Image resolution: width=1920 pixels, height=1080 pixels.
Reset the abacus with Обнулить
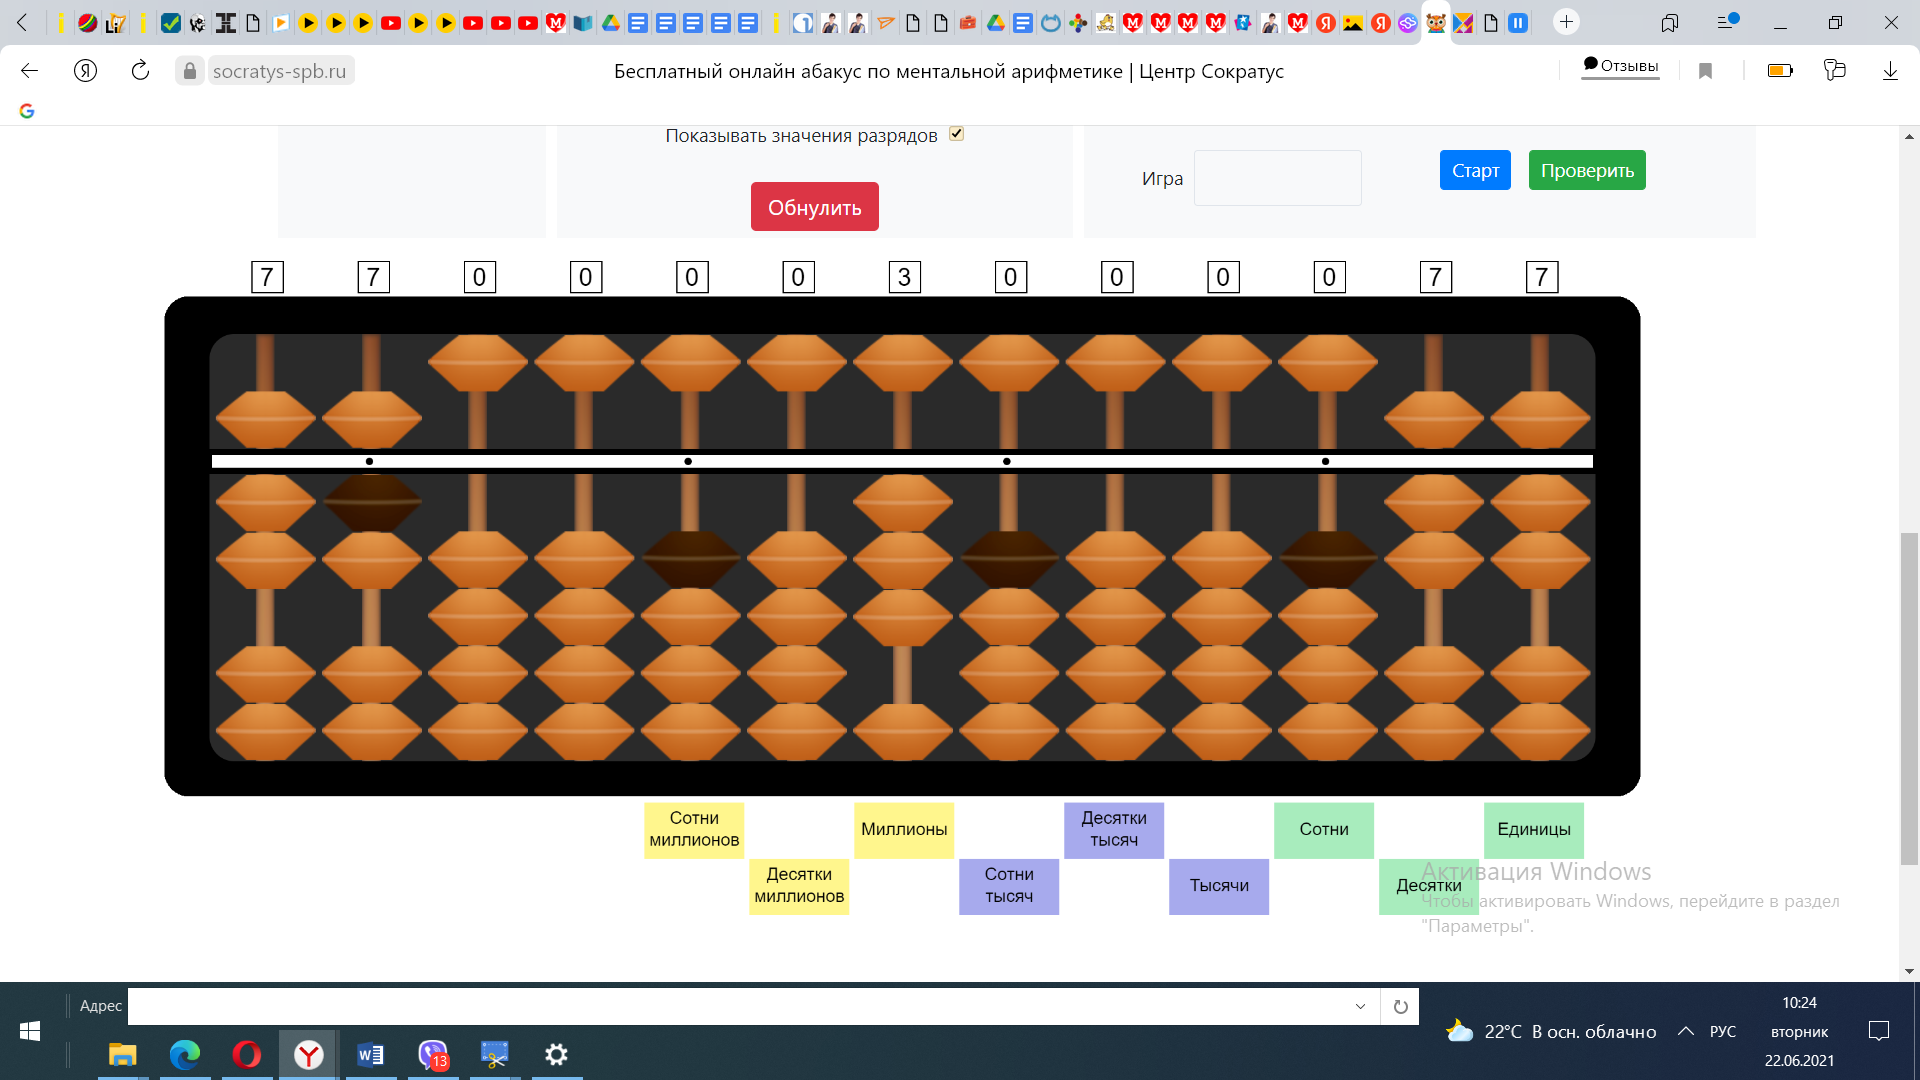(815, 207)
